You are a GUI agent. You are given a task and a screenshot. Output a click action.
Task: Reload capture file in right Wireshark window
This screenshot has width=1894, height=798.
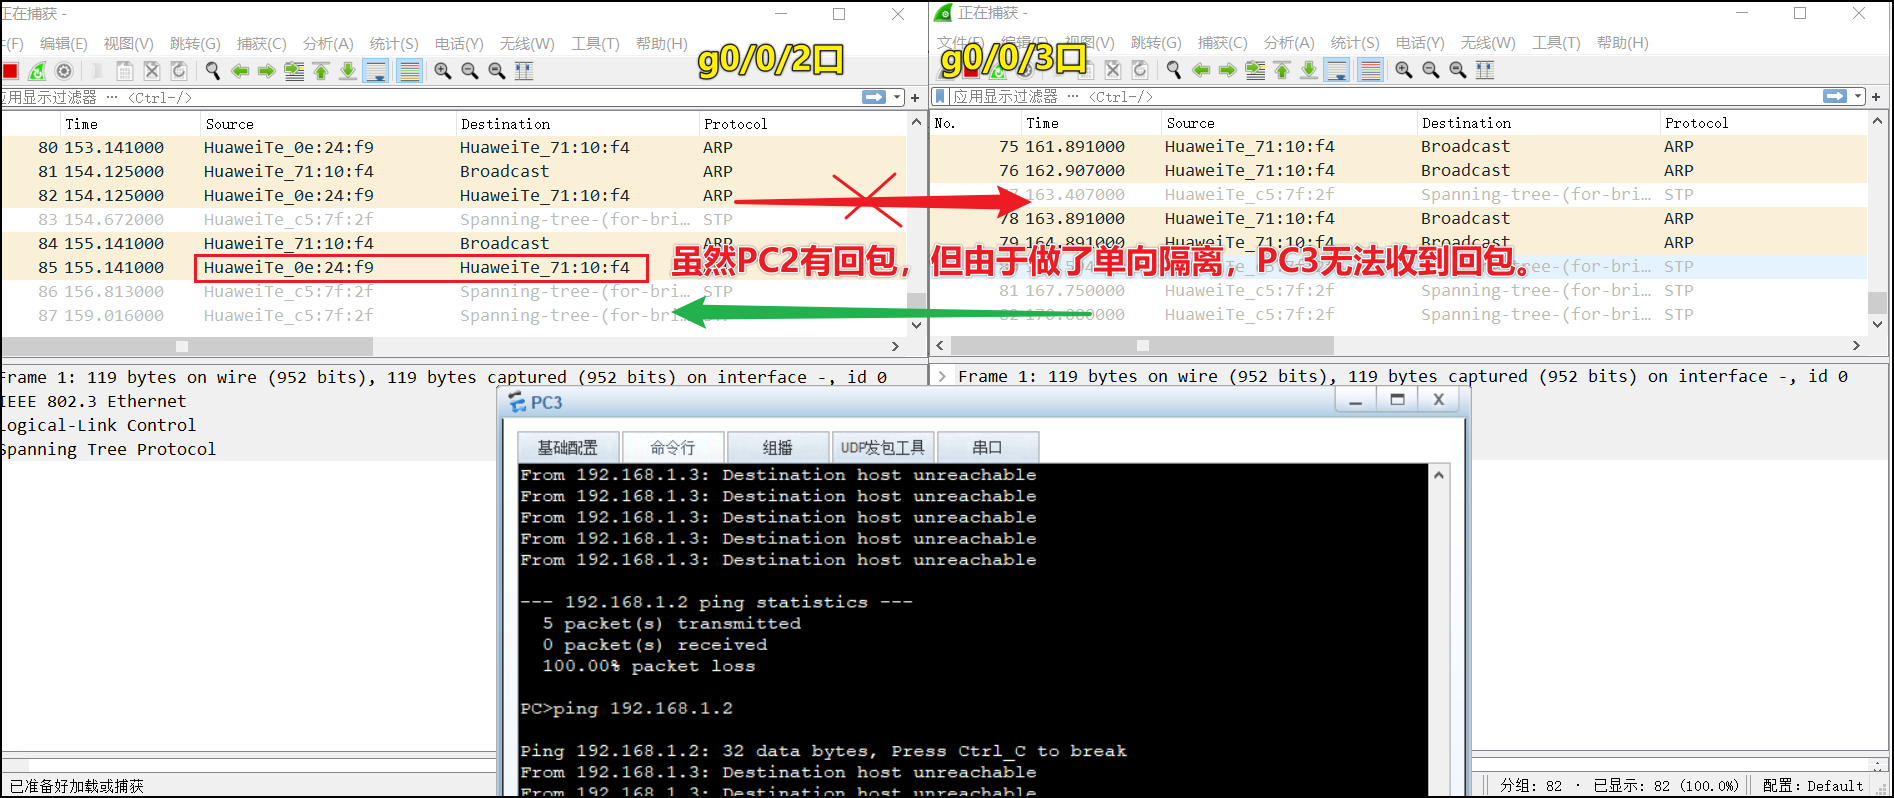(x=1140, y=70)
